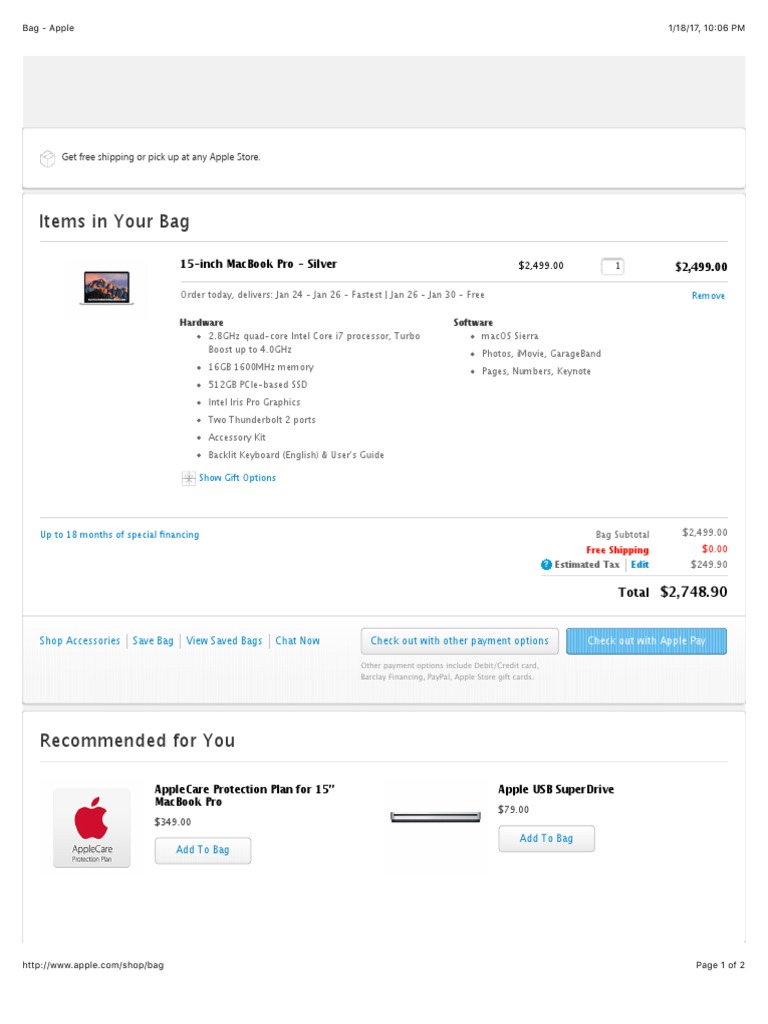
Task: Open special financing details link
Action: point(119,535)
